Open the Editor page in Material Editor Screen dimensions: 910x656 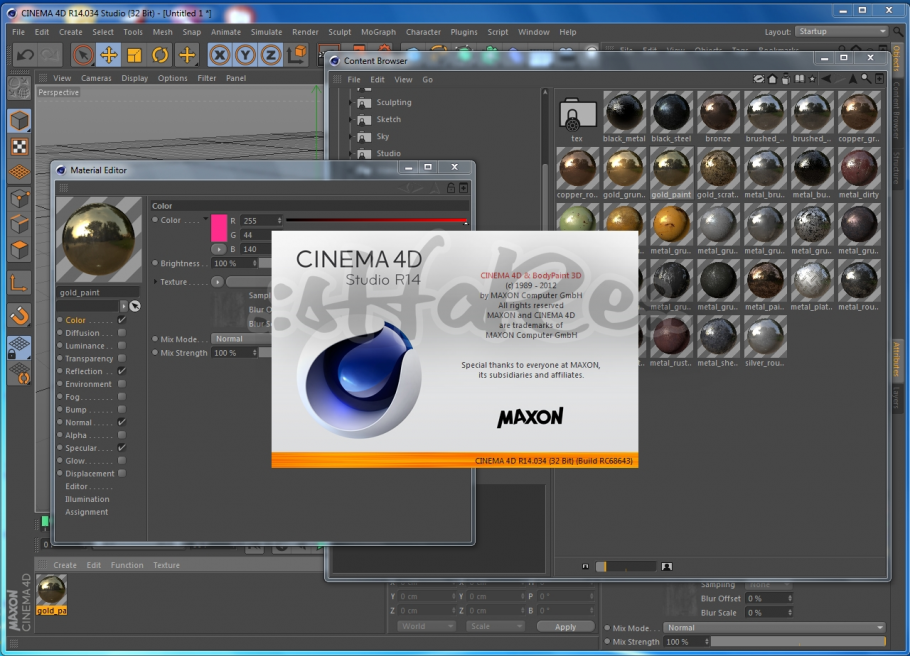pos(77,486)
